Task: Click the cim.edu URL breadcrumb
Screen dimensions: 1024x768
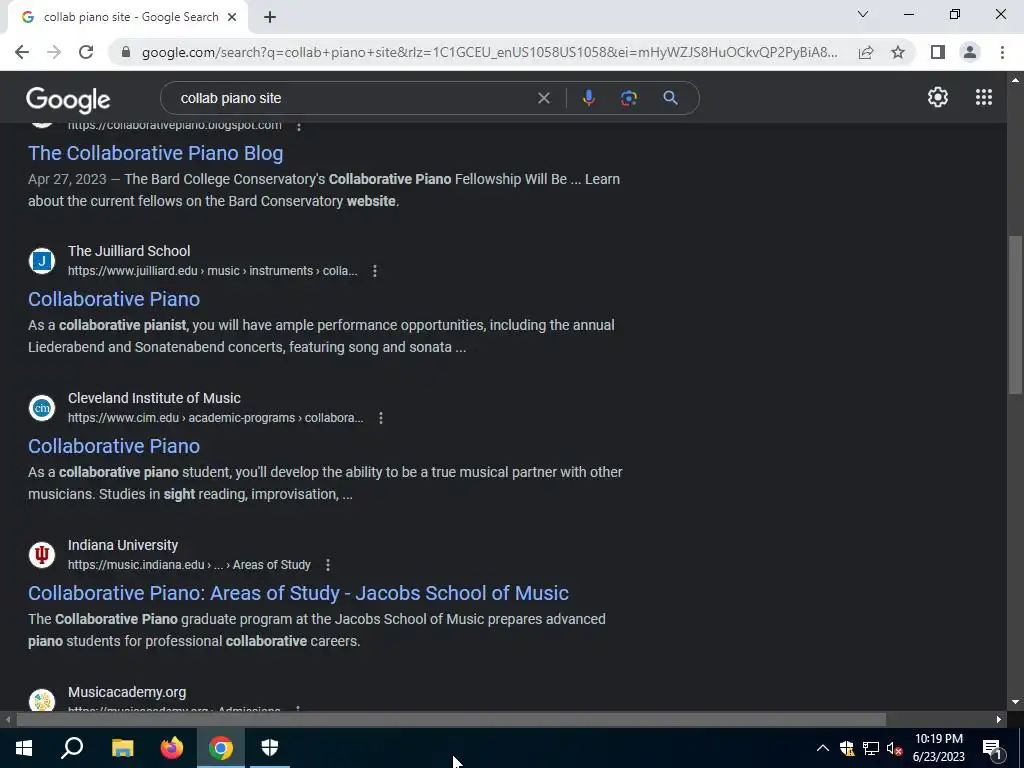Action: 216,418
